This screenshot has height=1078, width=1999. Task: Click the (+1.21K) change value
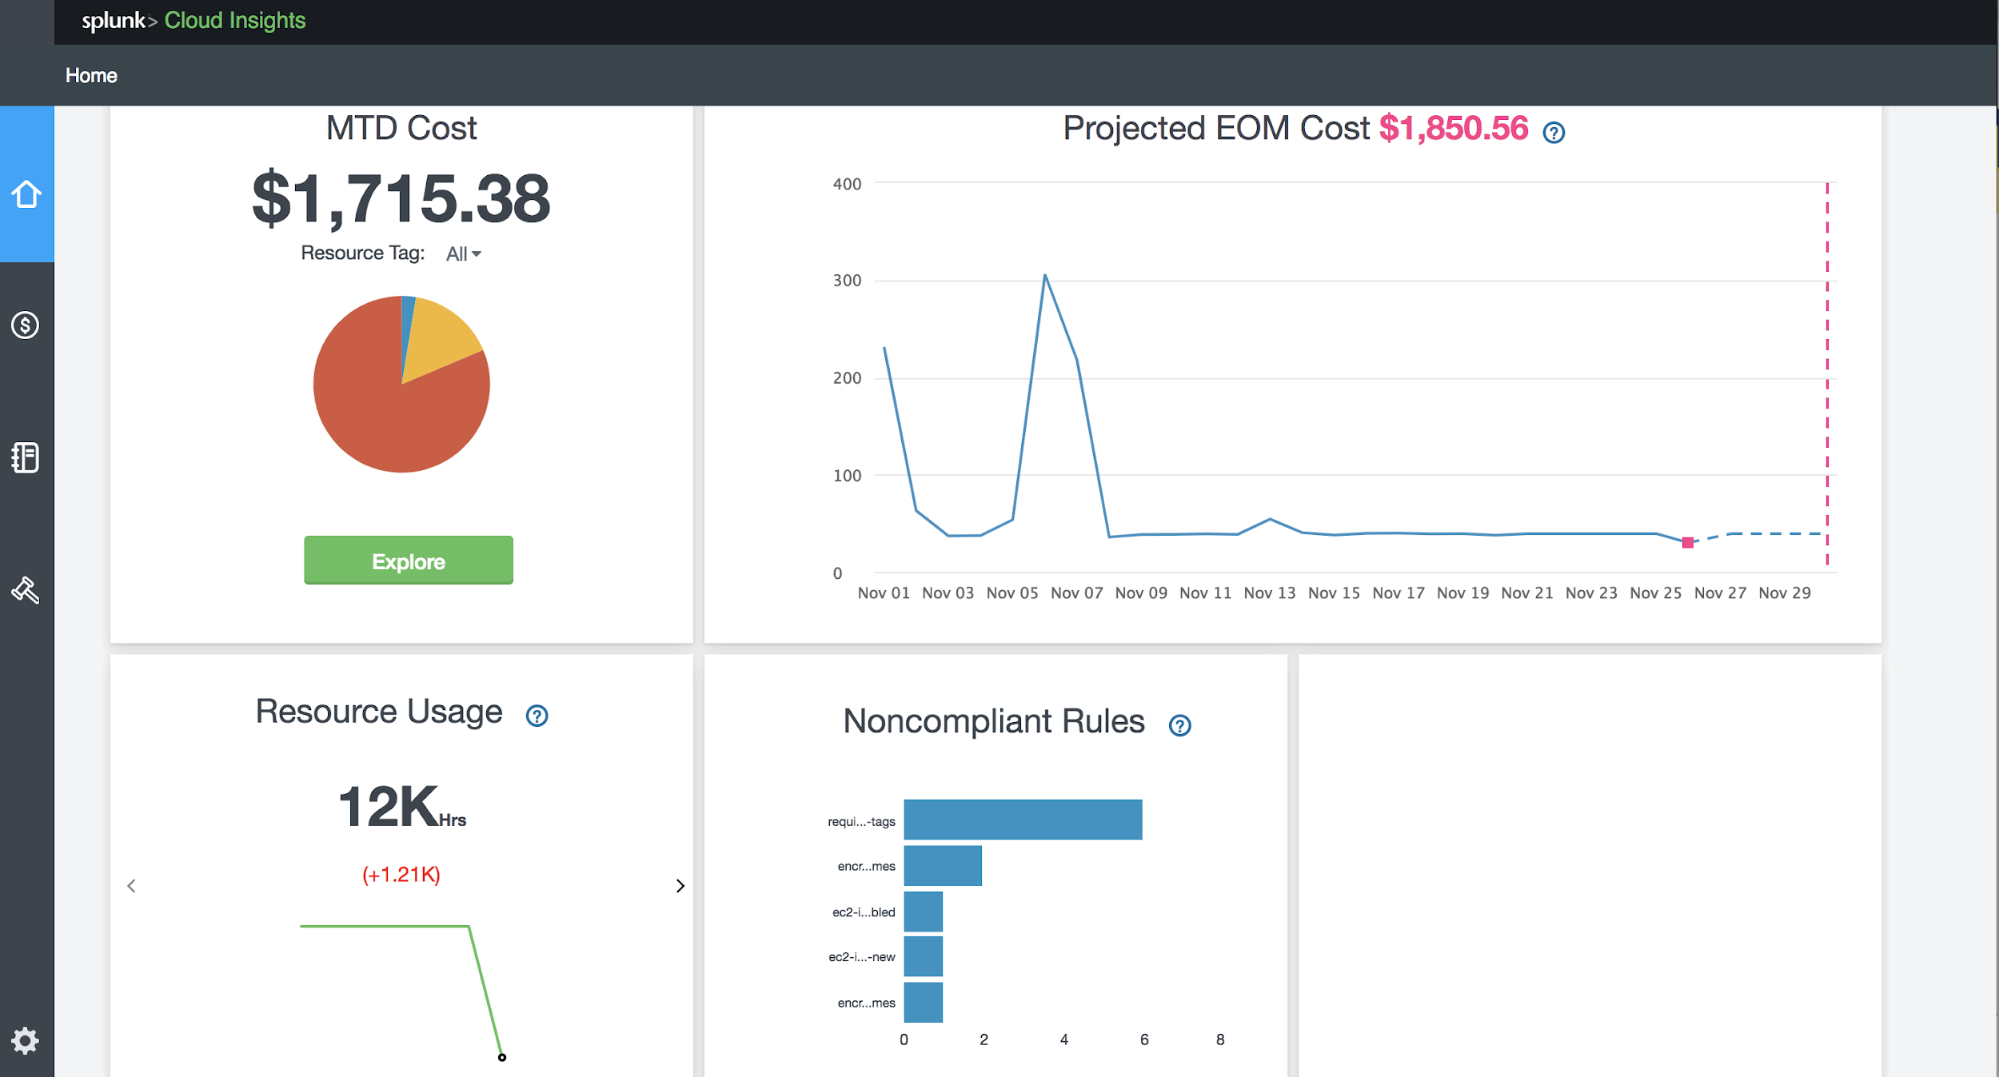(401, 875)
